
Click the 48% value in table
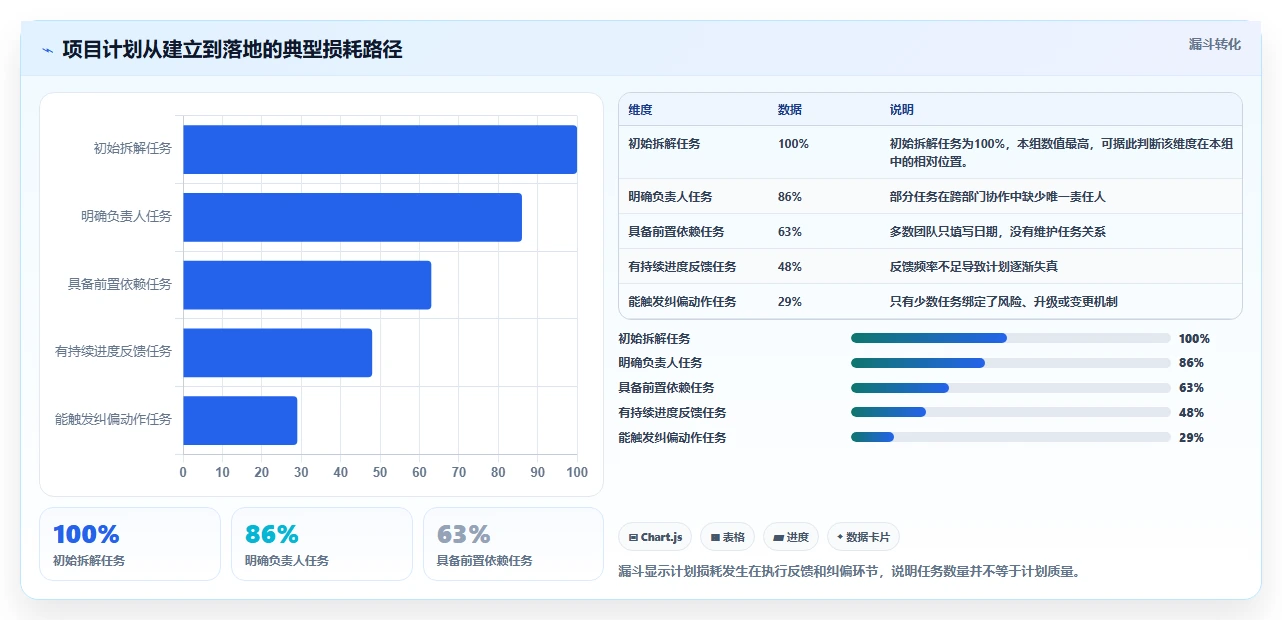790,267
